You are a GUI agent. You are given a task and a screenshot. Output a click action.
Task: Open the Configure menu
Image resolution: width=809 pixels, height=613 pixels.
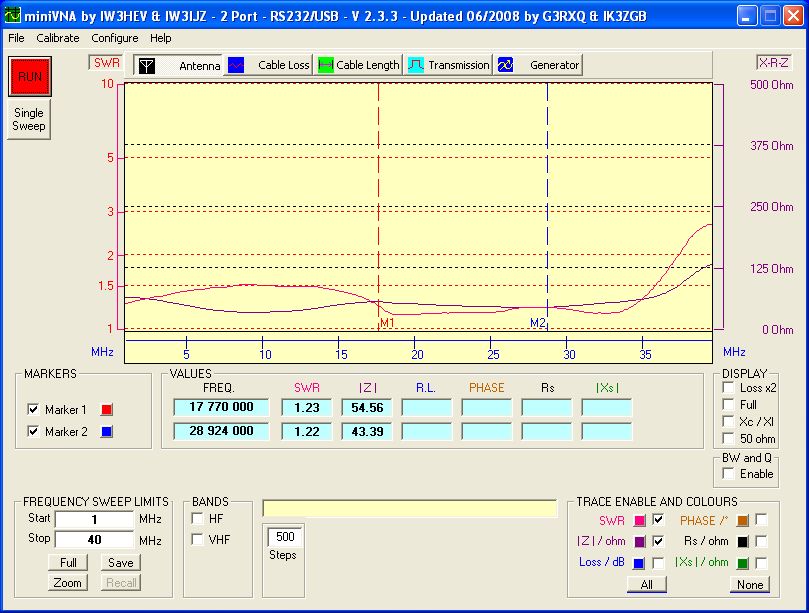pyautogui.click(x=115, y=38)
